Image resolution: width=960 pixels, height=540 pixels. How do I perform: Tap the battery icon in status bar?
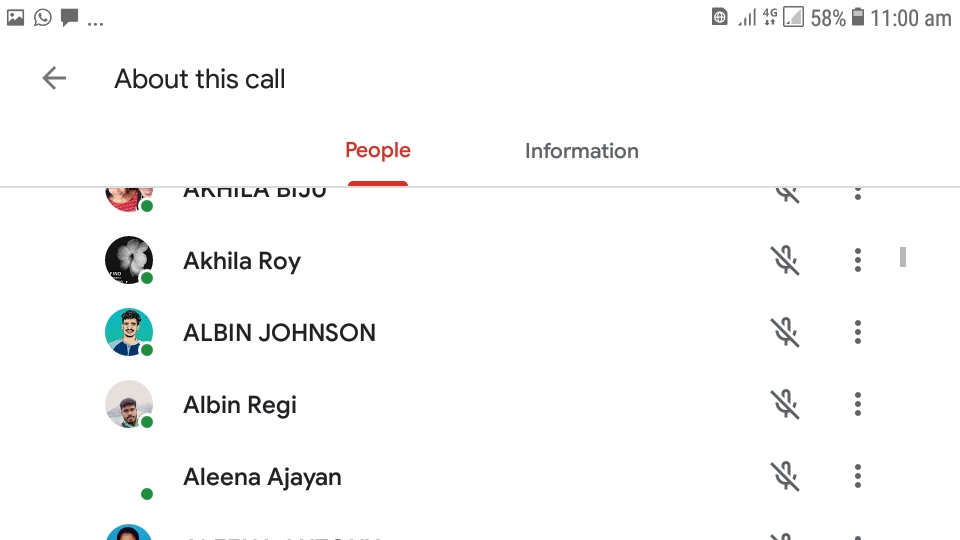[x=857, y=17]
